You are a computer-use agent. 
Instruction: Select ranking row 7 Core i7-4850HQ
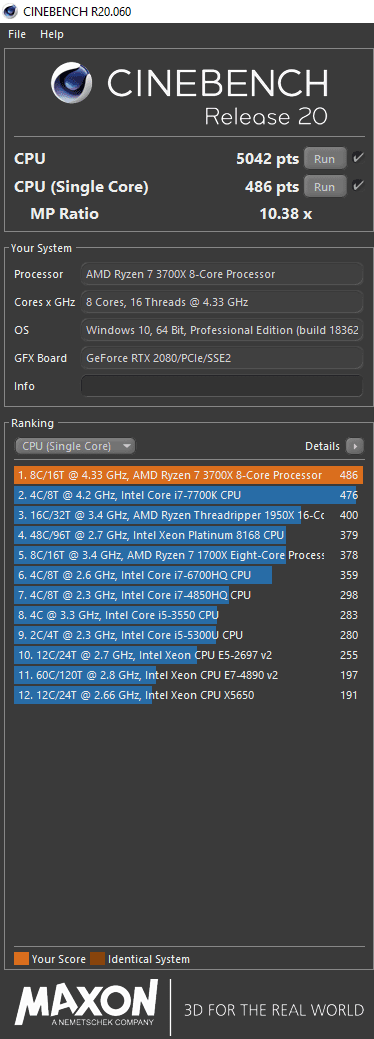click(188, 595)
